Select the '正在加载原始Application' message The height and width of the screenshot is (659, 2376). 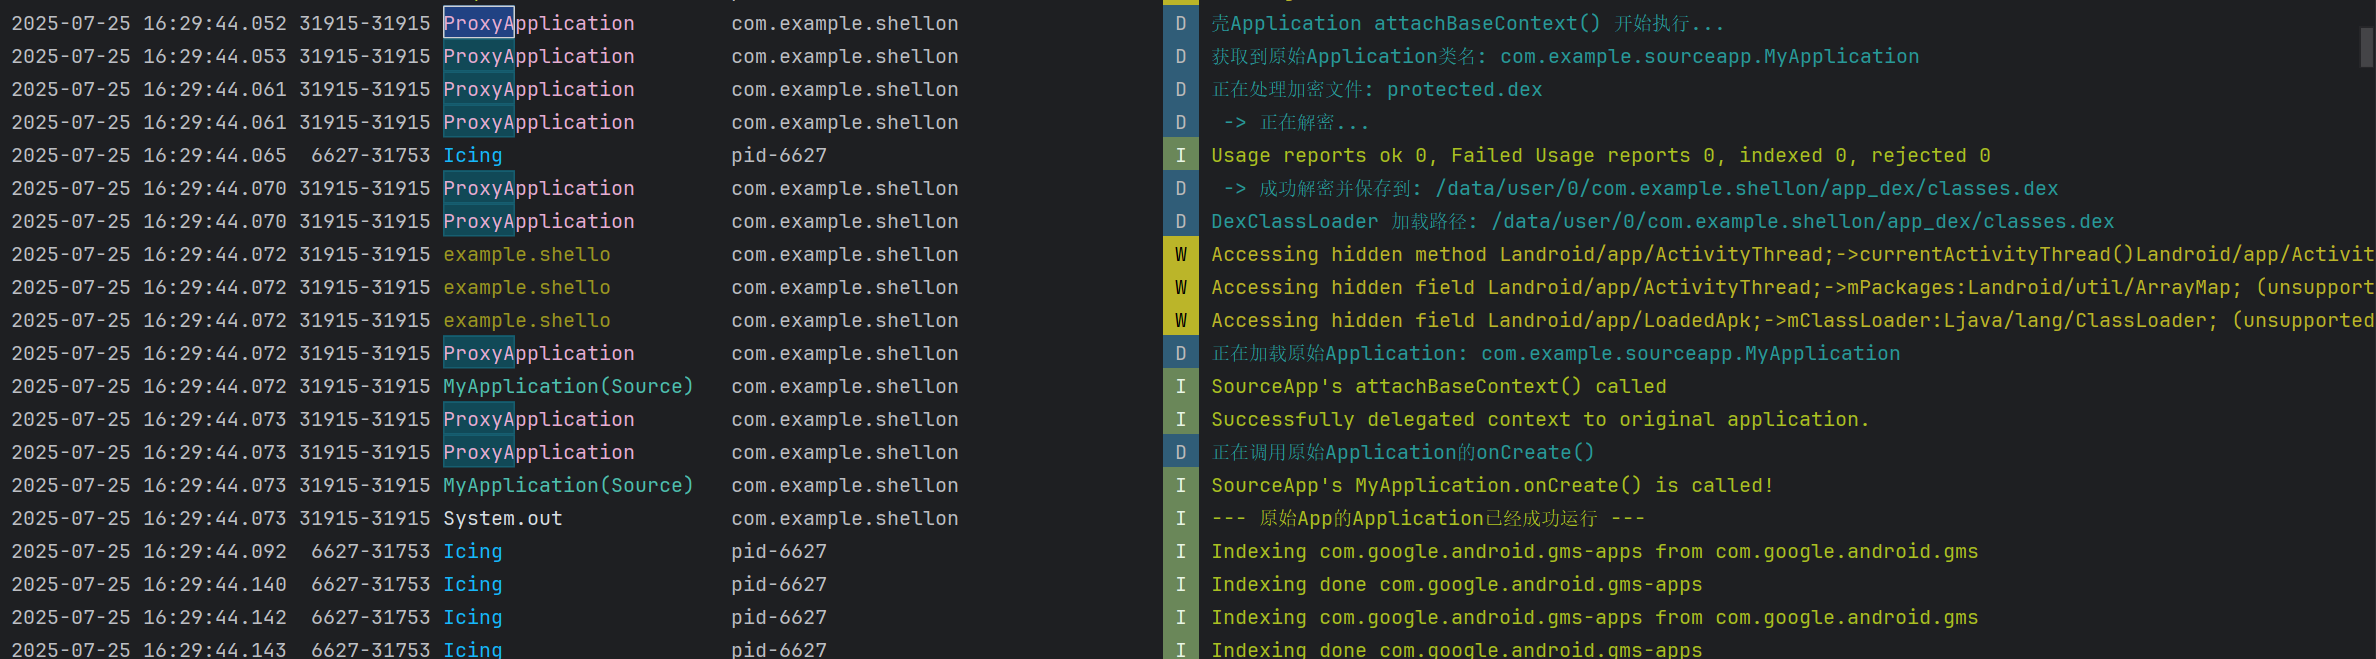1555,353
